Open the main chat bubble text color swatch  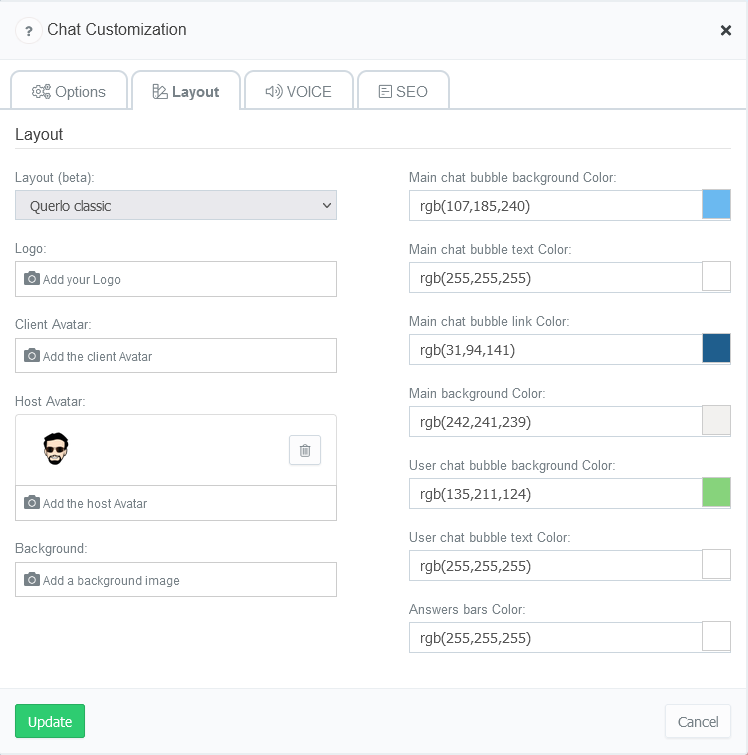[716, 276]
